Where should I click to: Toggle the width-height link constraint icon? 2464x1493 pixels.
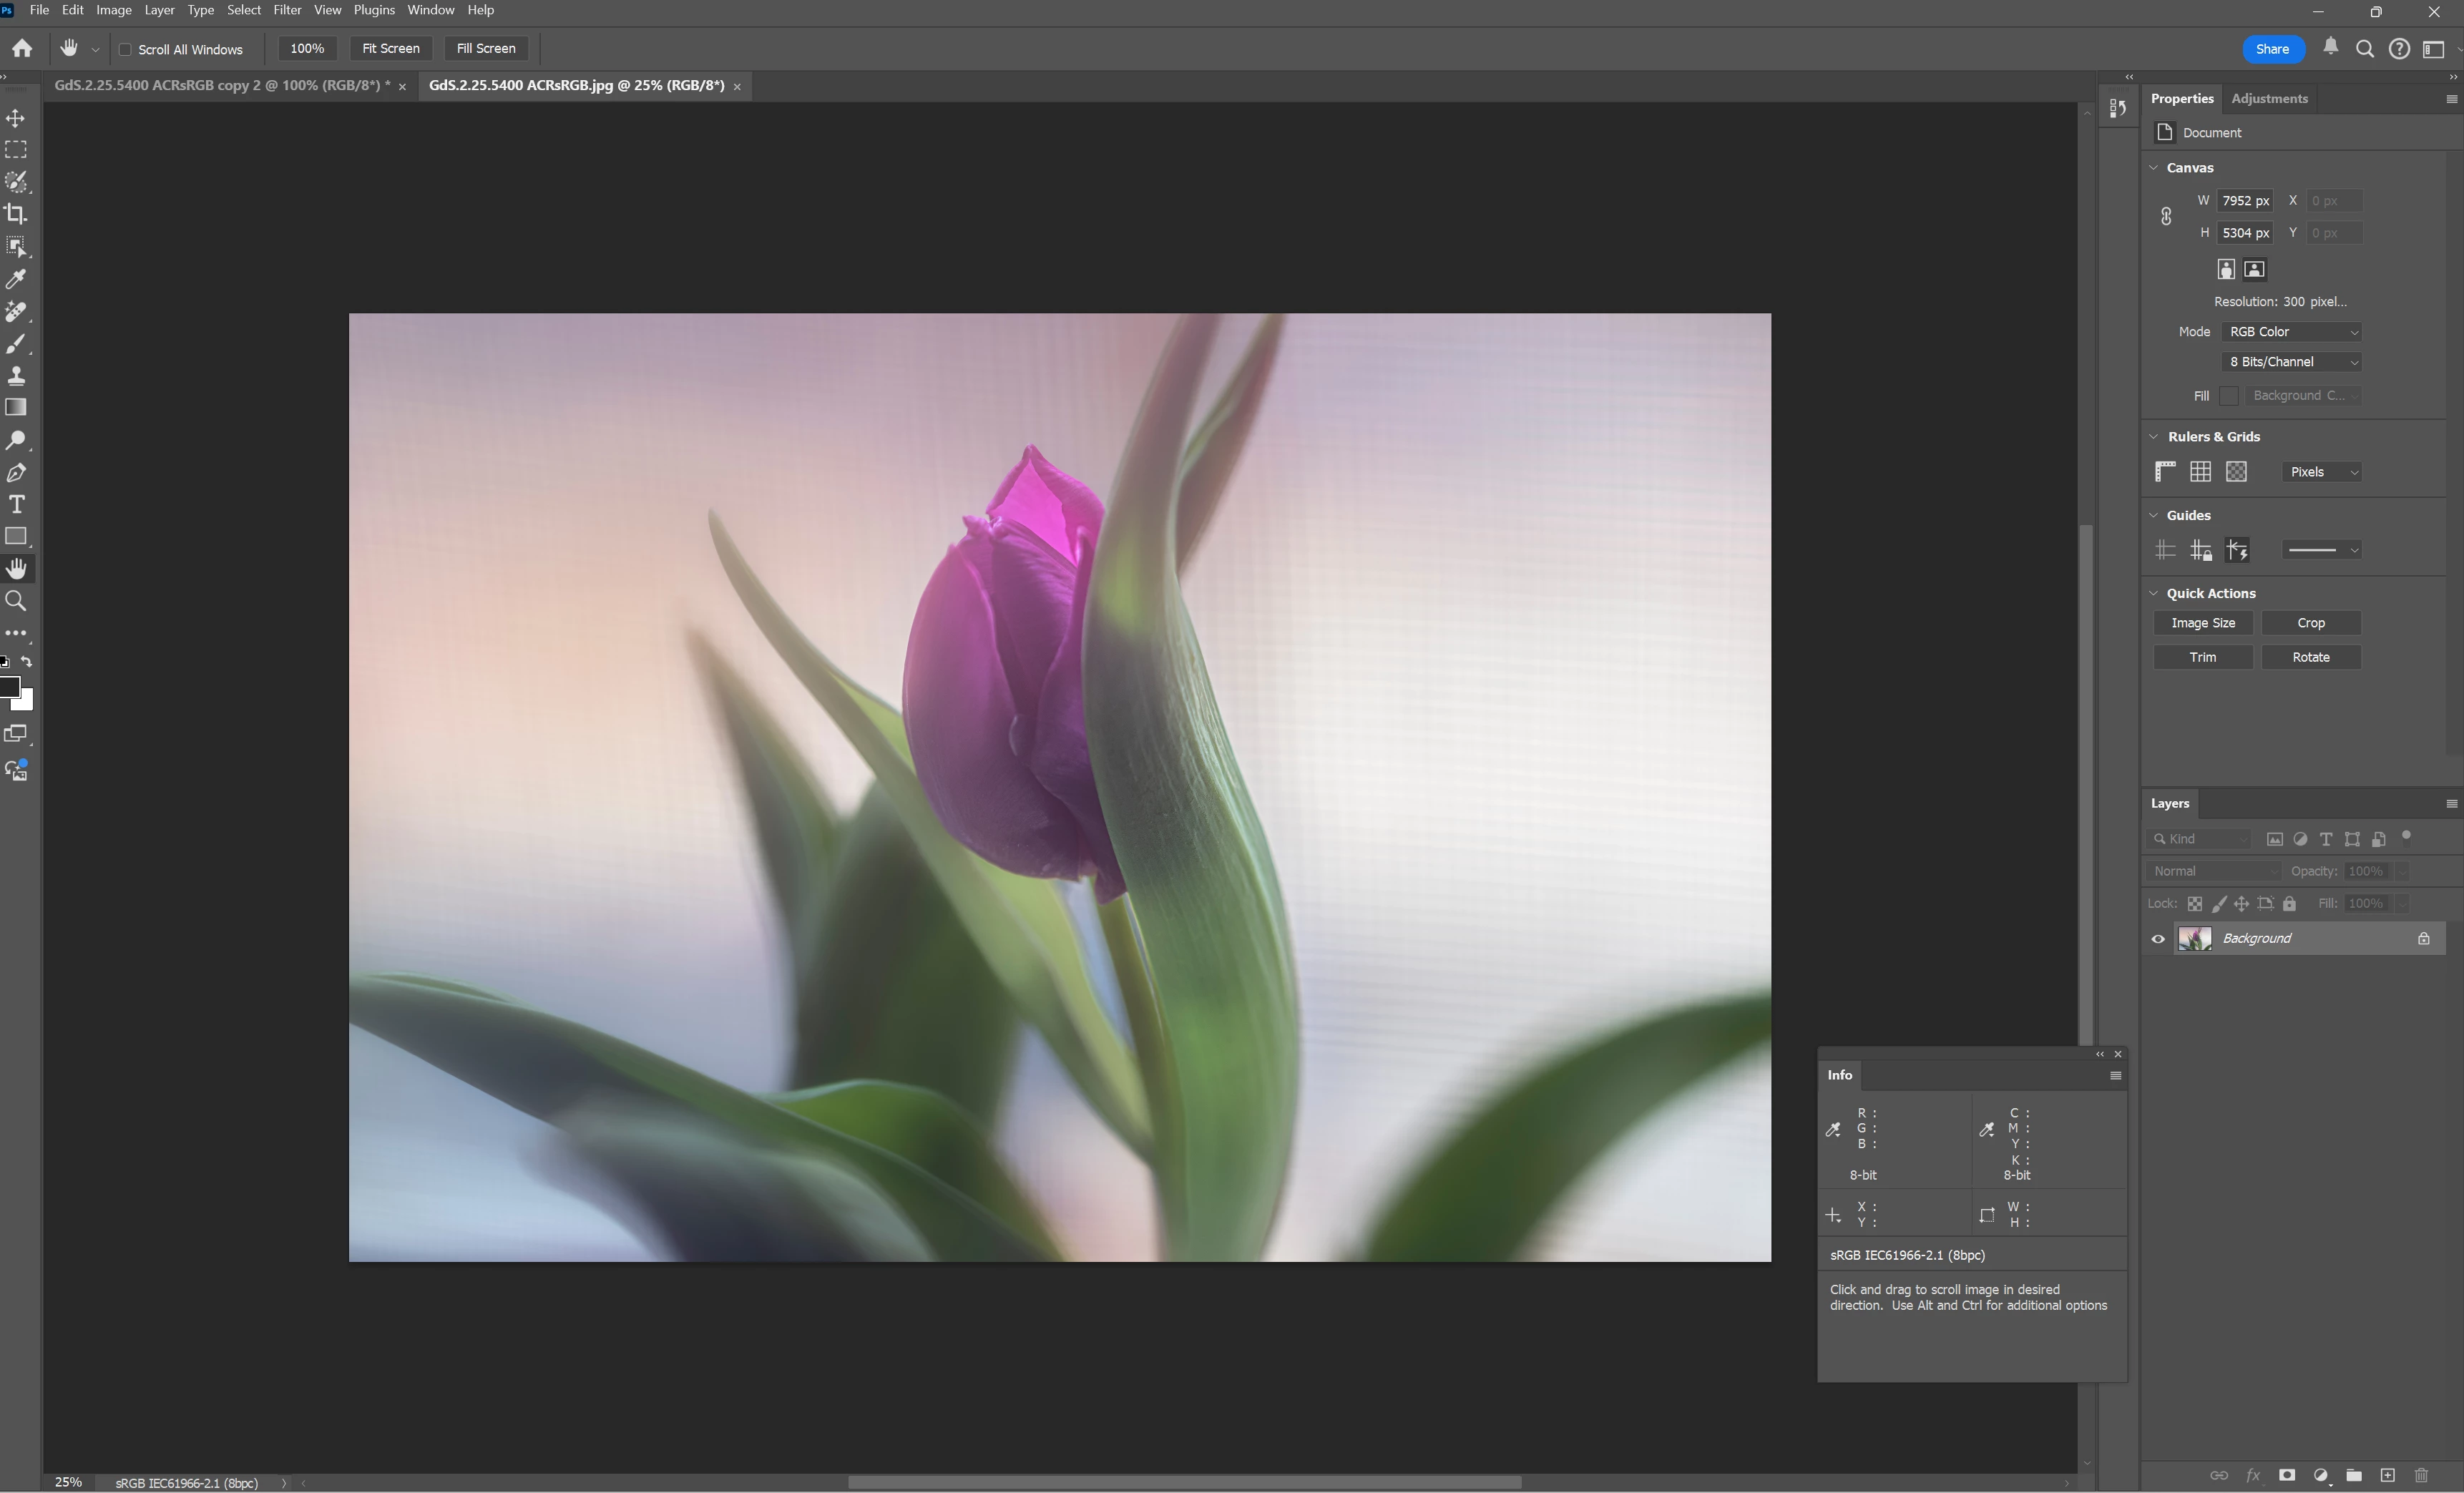pyautogui.click(x=2166, y=216)
